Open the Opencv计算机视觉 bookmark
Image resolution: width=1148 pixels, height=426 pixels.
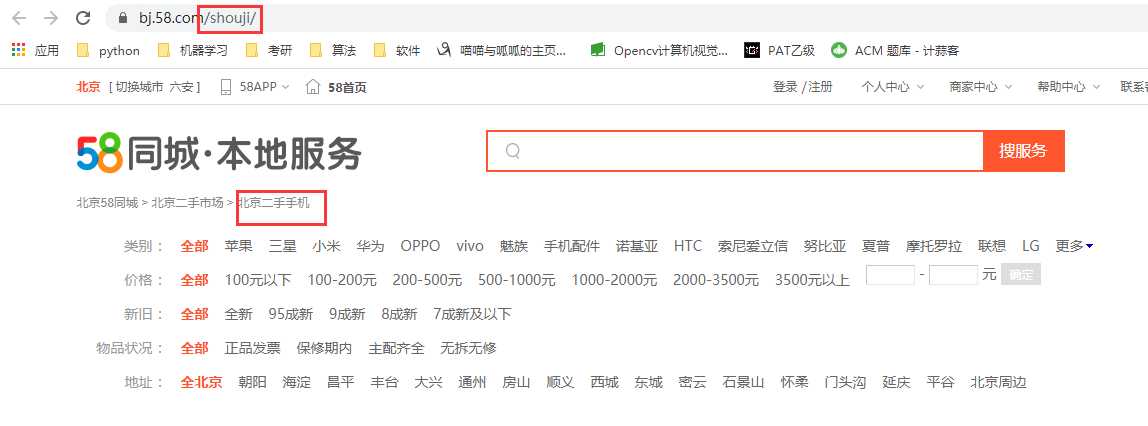(x=660, y=51)
